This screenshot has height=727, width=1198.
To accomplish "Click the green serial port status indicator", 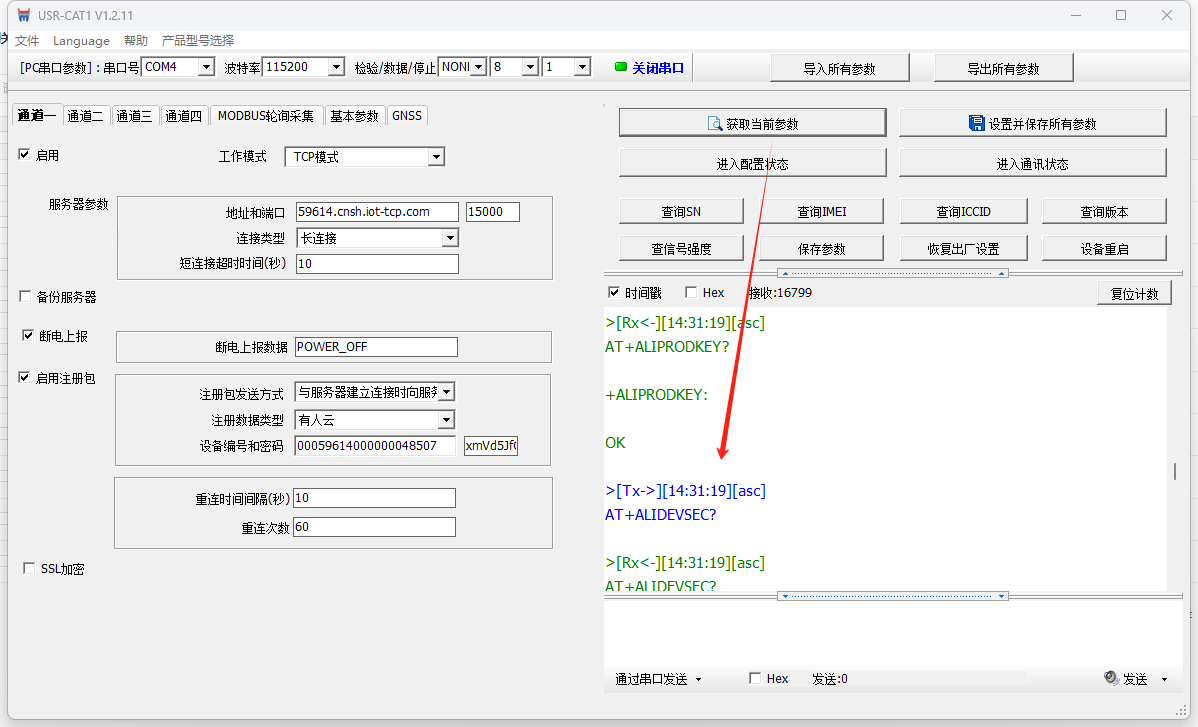I will click(x=620, y=67).
